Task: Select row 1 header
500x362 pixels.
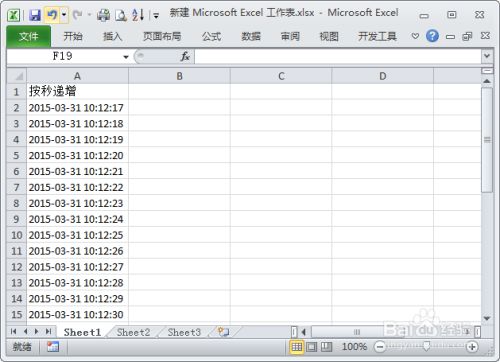Action: (16, 92)
